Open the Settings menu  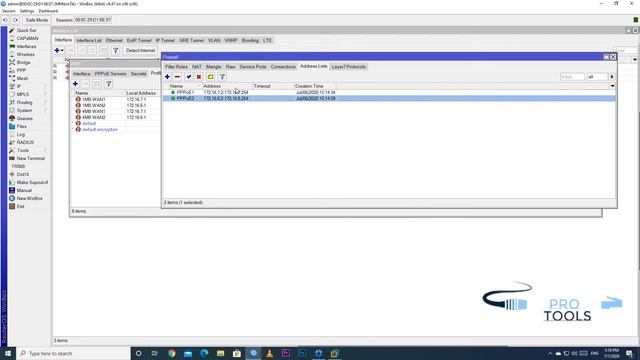coord(27,11)
